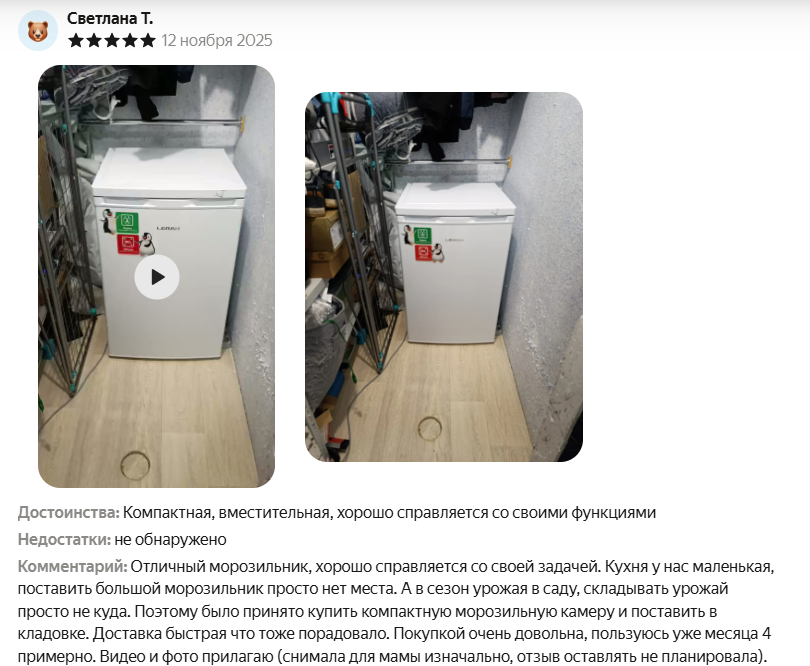Click the penguin sticker in the video preview
Image resolution: width=810 pixels, height=666 pixels.
tap(108, 222)
